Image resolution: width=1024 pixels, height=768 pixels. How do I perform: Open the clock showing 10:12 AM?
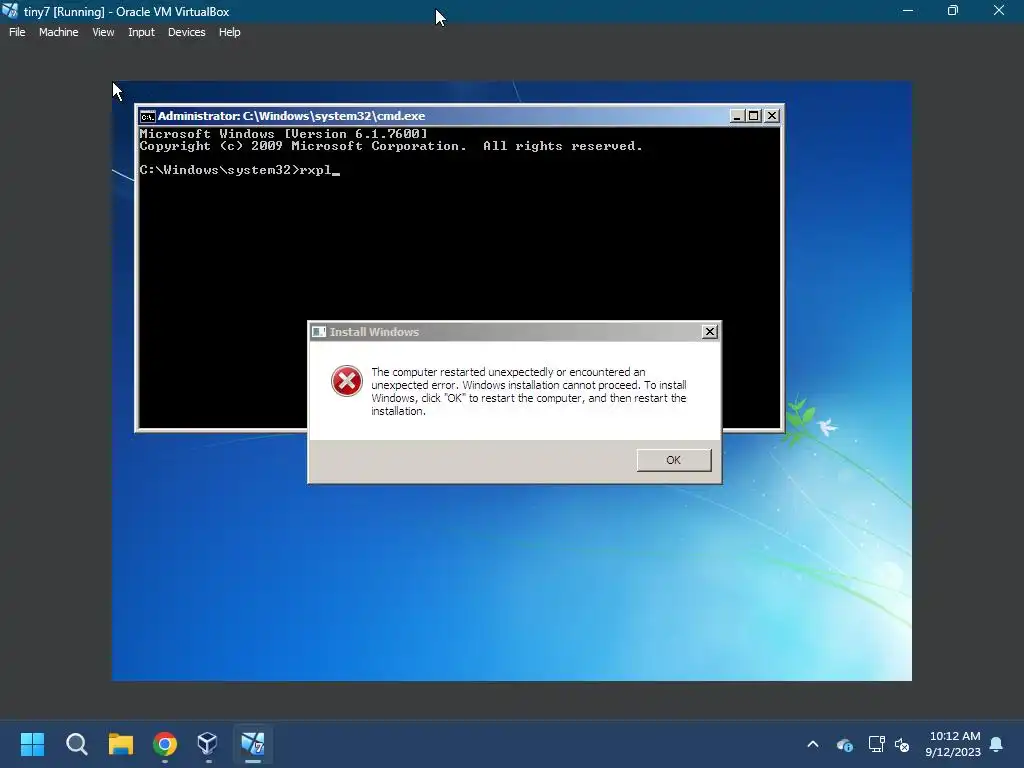click(953, 744)
